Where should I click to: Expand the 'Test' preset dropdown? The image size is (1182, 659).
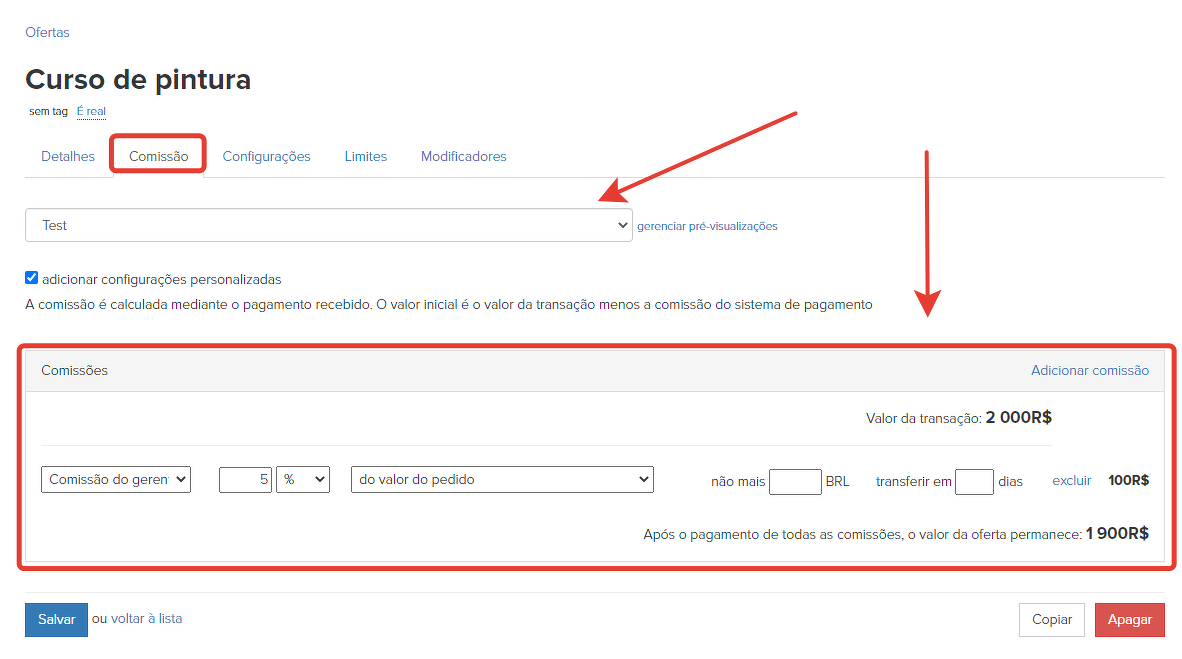click(328, 225)
